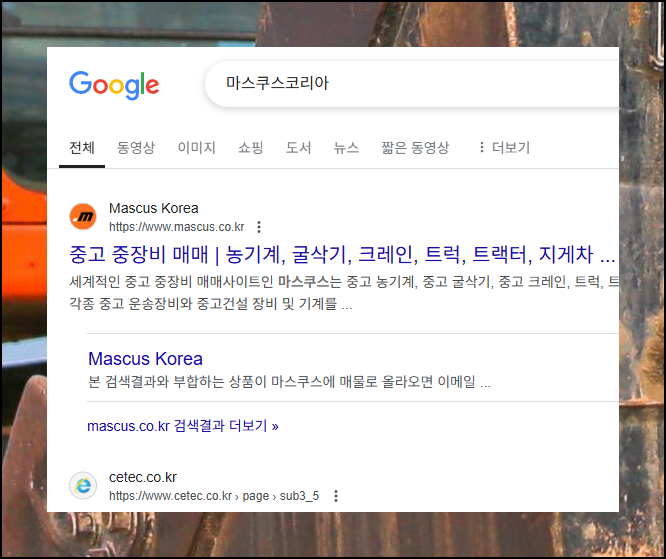Open the 쇼핑 tab
The height and width of the screenshot is (559, 666).
[x=251, y=147]
